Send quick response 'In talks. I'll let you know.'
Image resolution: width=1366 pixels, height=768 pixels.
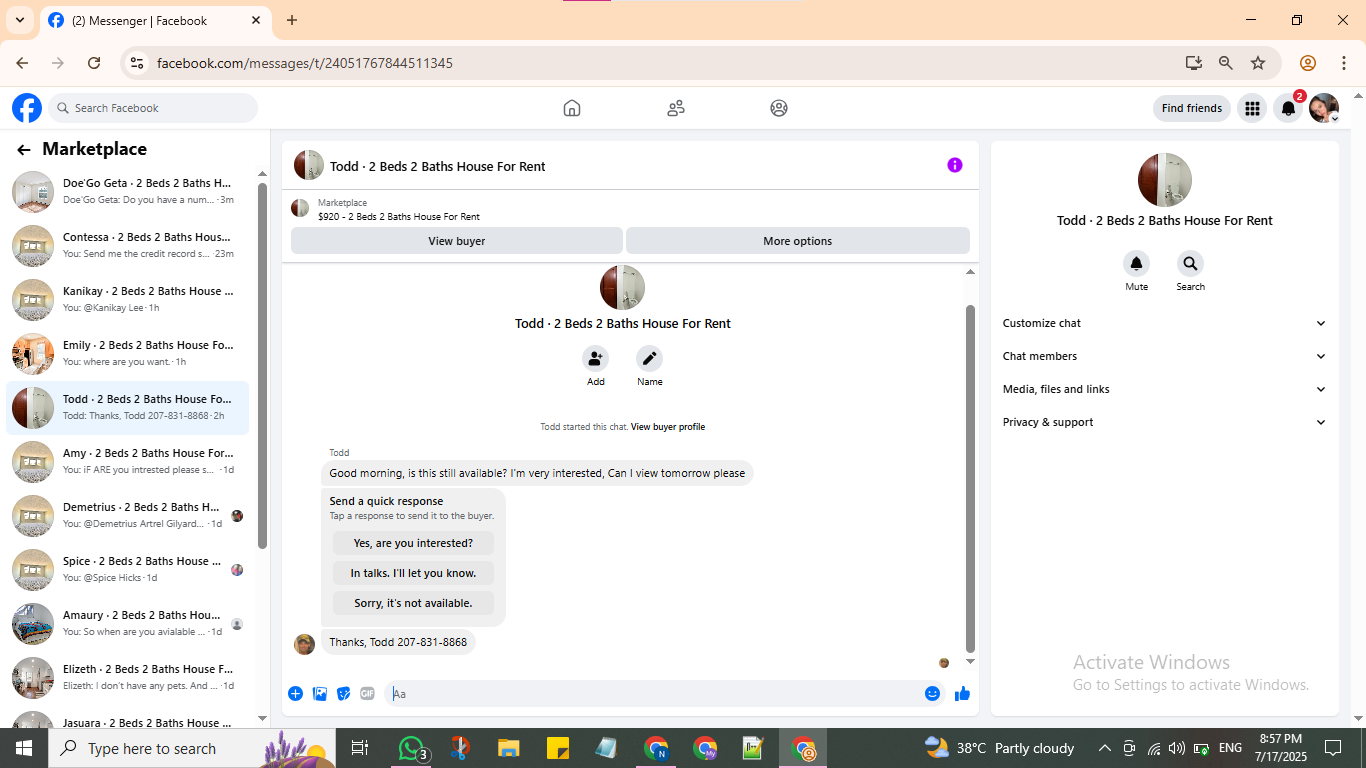(413, 573)
